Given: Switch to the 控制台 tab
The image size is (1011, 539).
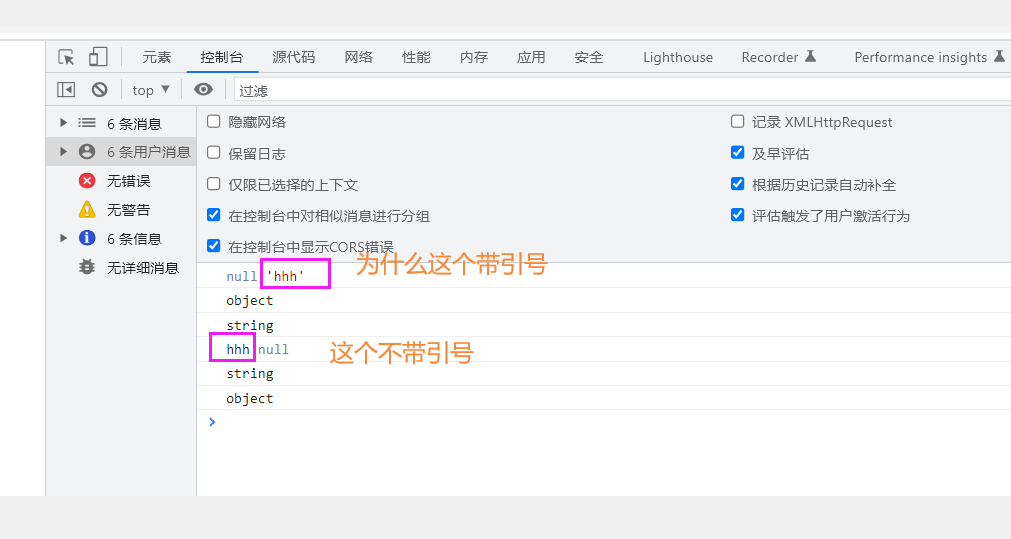Looking at the screenshot, I should [222, 57].
